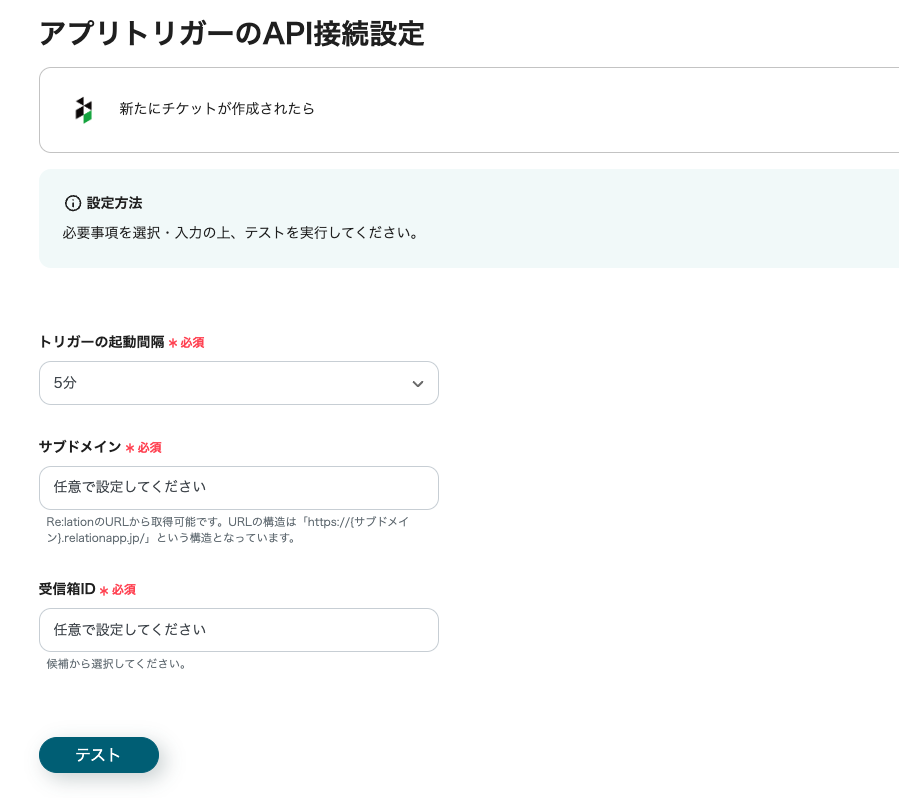This screenshot has width=899, height=798.
Task: Click the 必要事項を選択・入力 instruction sentence
Action: pyautogui.click(x=240, y=233)
